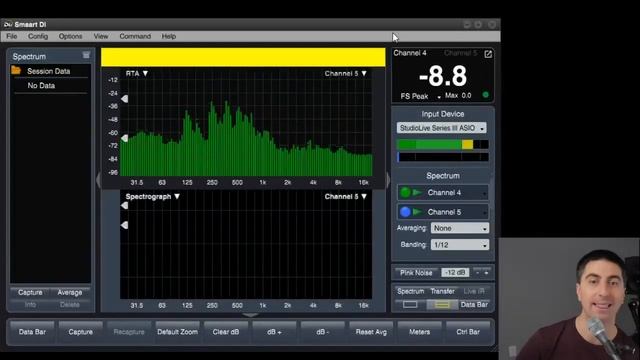Viewport: 640px width, 360px height.
Task: Open the Spectrum data panel menu icon
Action: tap(86, 55)
